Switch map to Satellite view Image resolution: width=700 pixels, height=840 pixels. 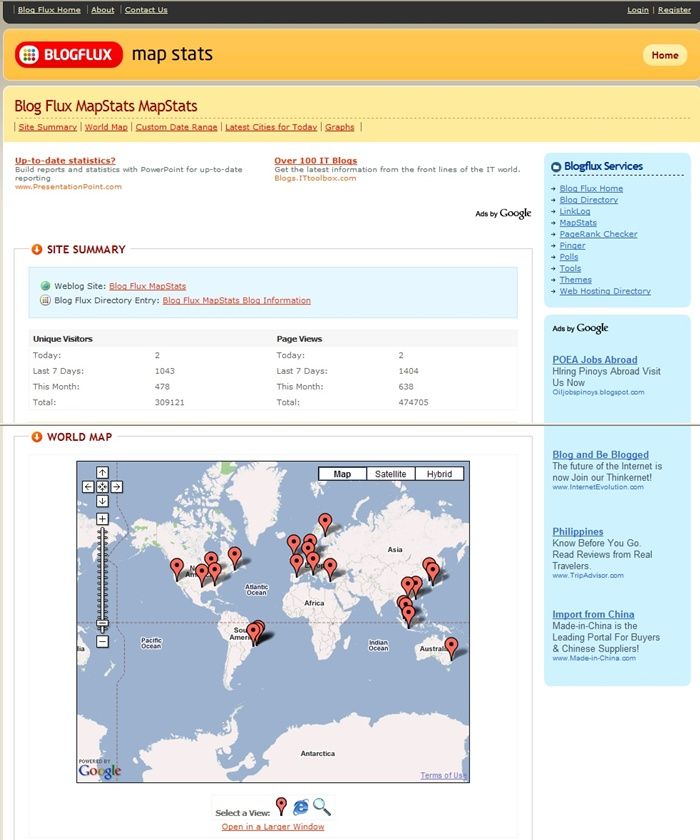pos(390,474)
